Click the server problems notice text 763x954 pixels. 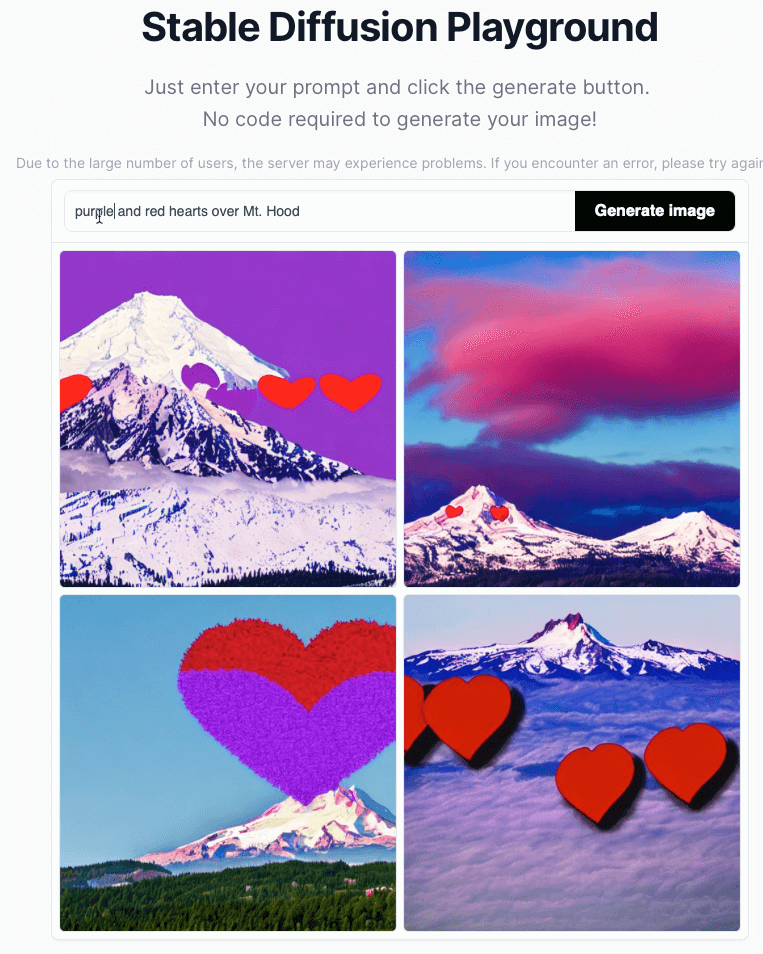[389, 163]
